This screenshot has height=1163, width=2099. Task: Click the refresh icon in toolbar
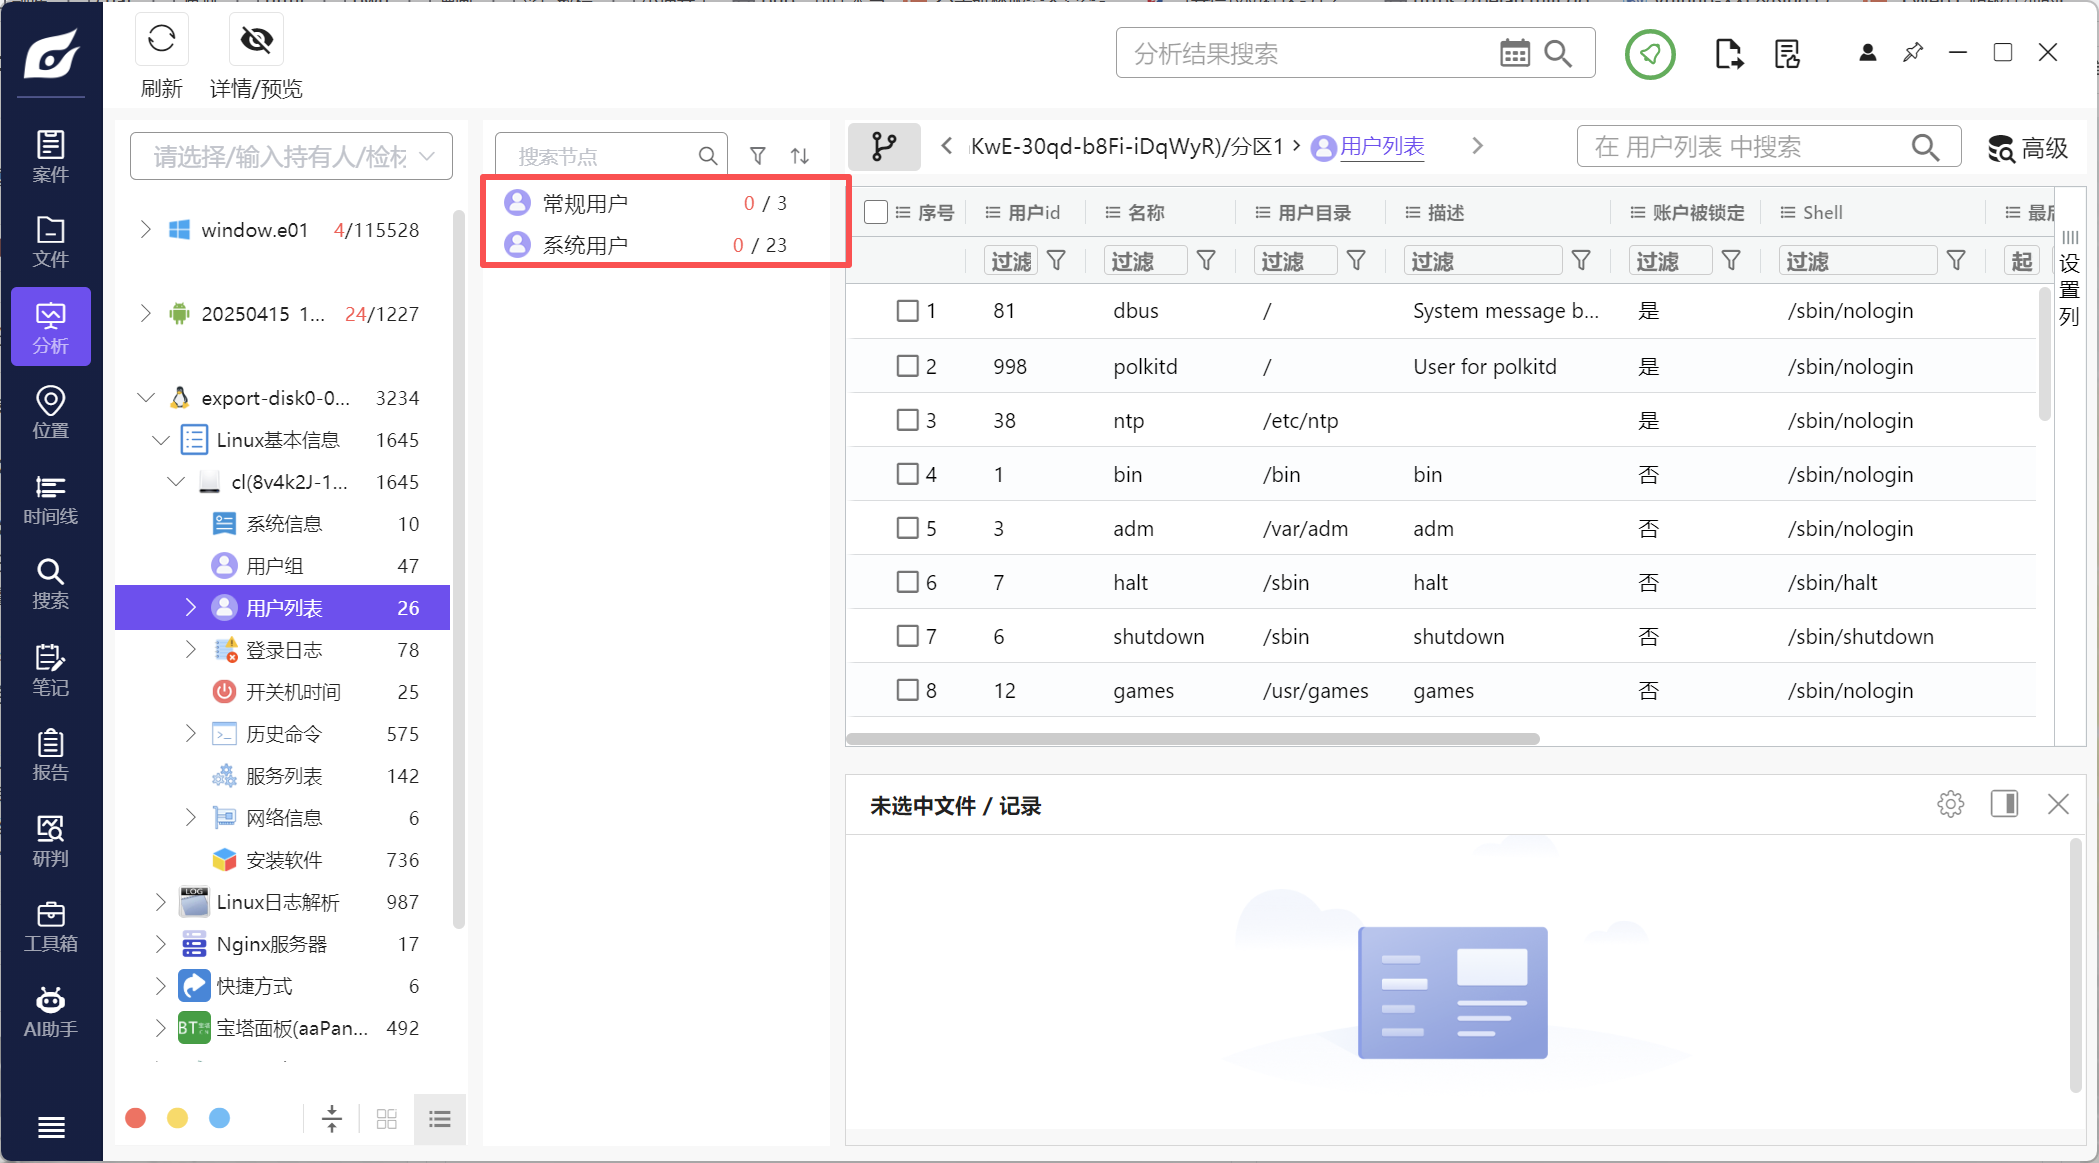coord(161,40)
